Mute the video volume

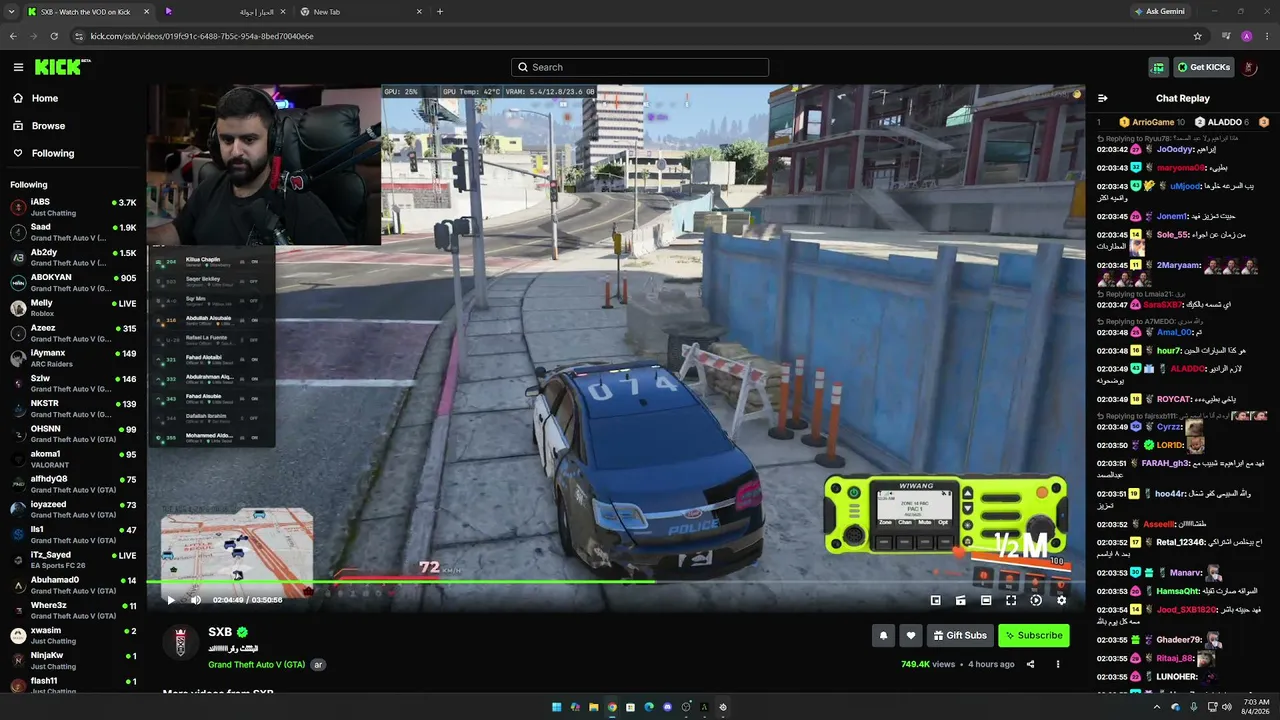click(x=196, y=600)
